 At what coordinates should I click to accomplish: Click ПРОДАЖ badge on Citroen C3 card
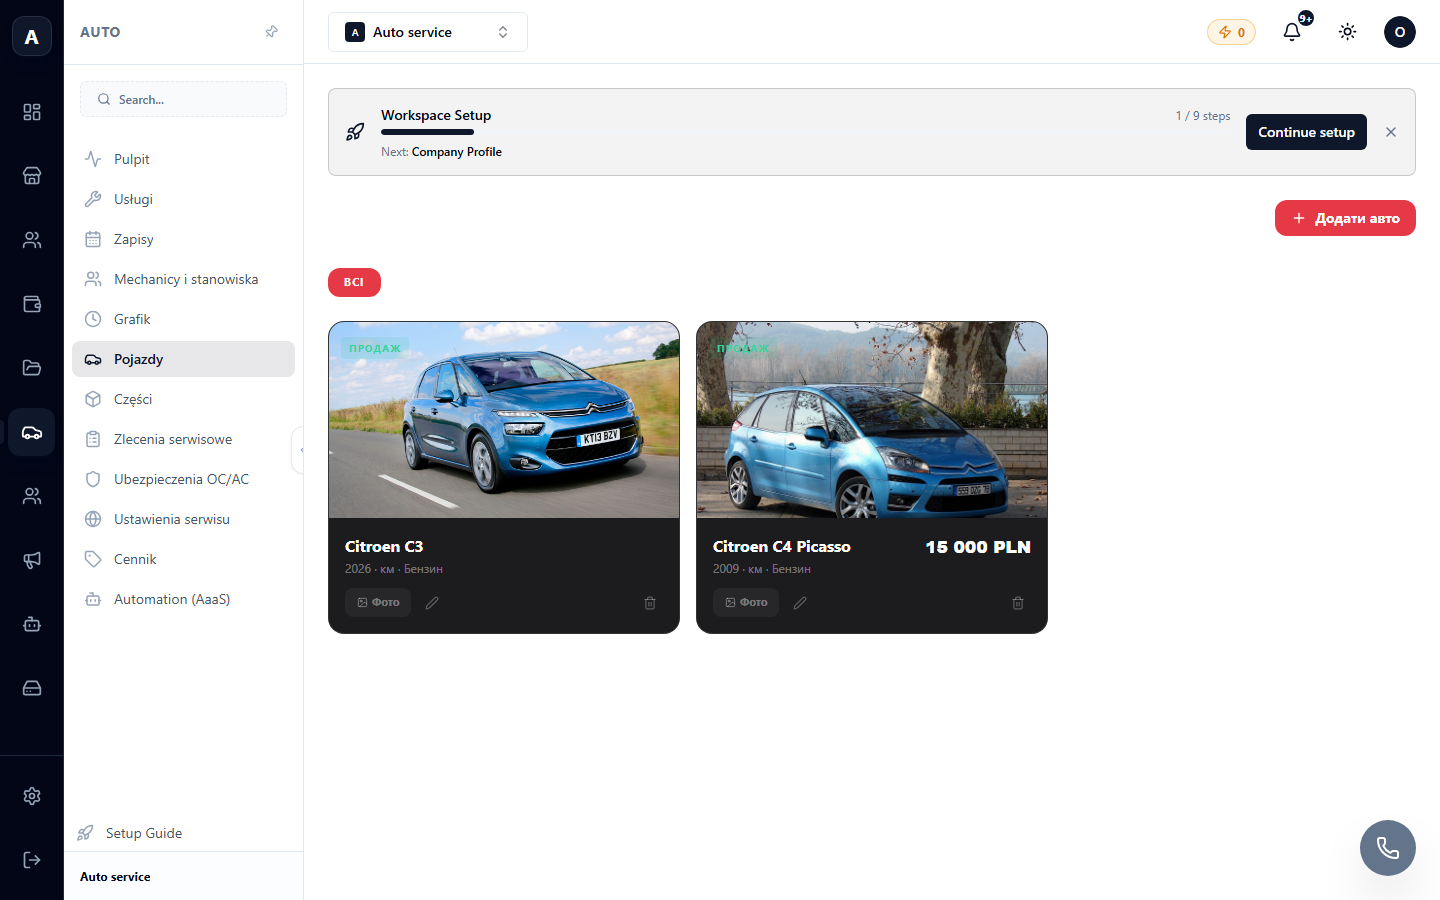[x=375, y=348]
